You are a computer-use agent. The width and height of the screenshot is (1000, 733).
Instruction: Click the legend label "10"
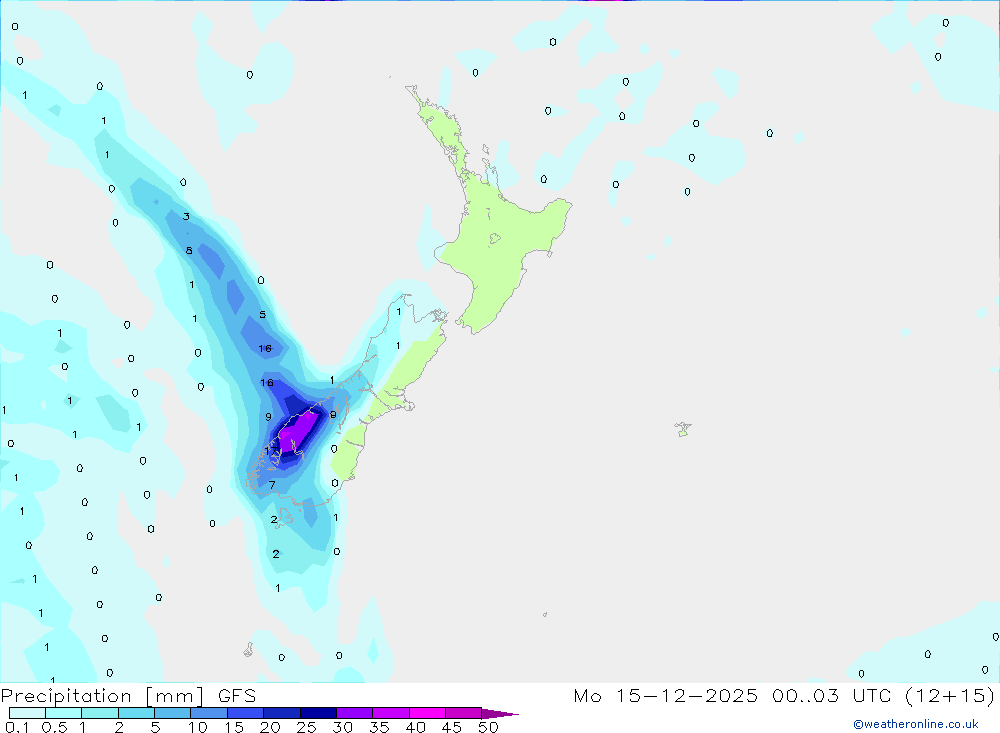[198, 727]
